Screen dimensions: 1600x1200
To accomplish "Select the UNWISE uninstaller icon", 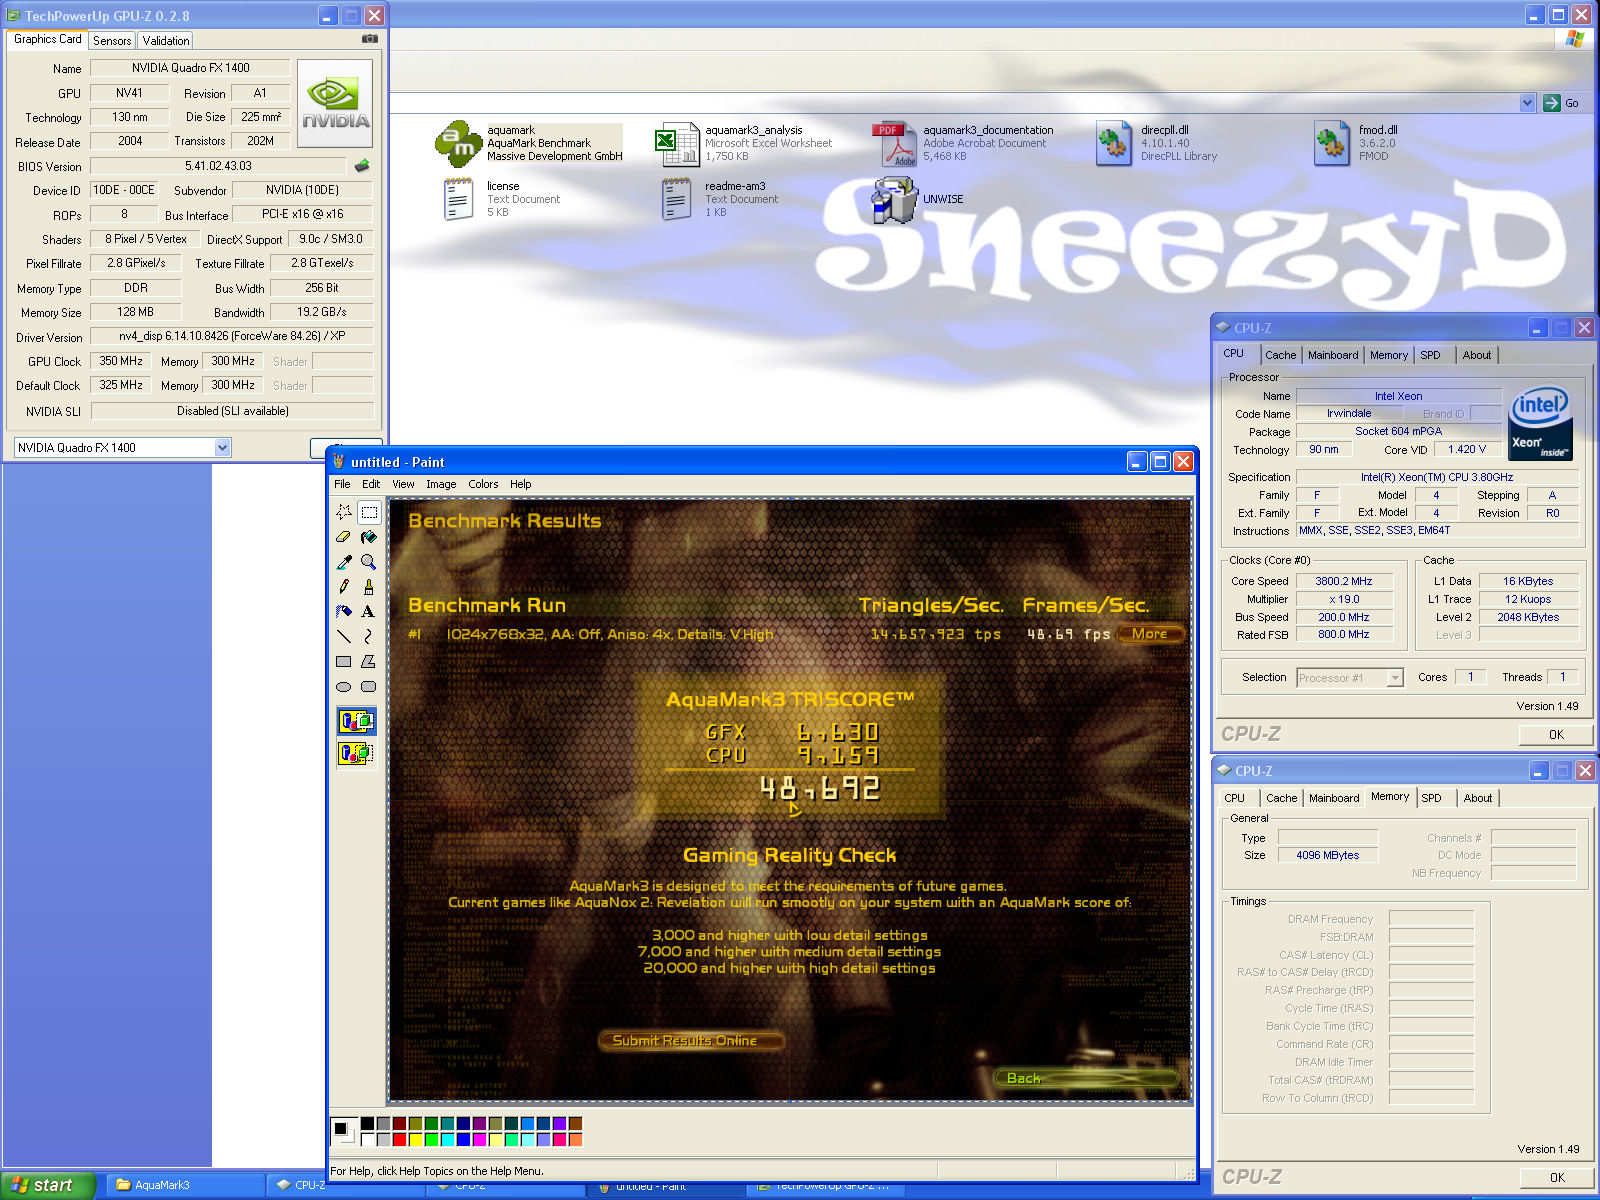I will 894,199.
